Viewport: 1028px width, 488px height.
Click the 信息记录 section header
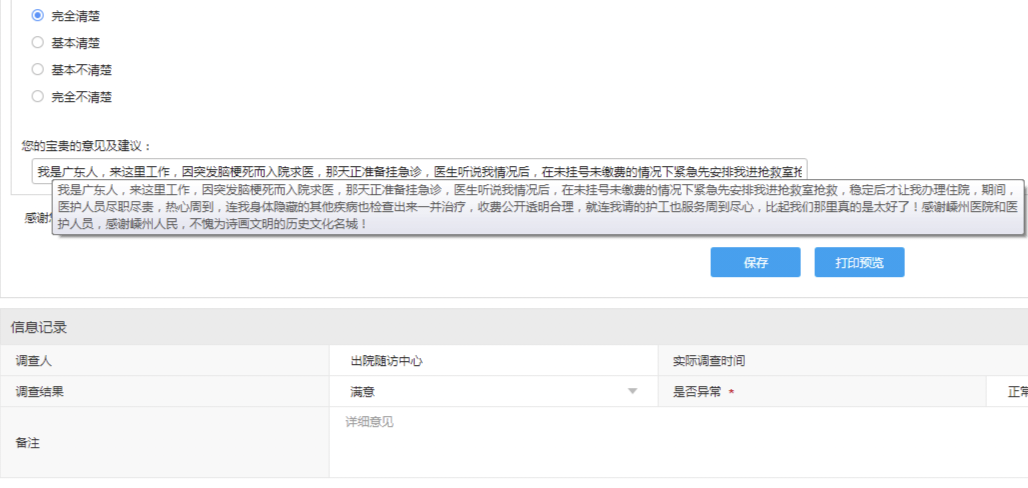(39, 327)
